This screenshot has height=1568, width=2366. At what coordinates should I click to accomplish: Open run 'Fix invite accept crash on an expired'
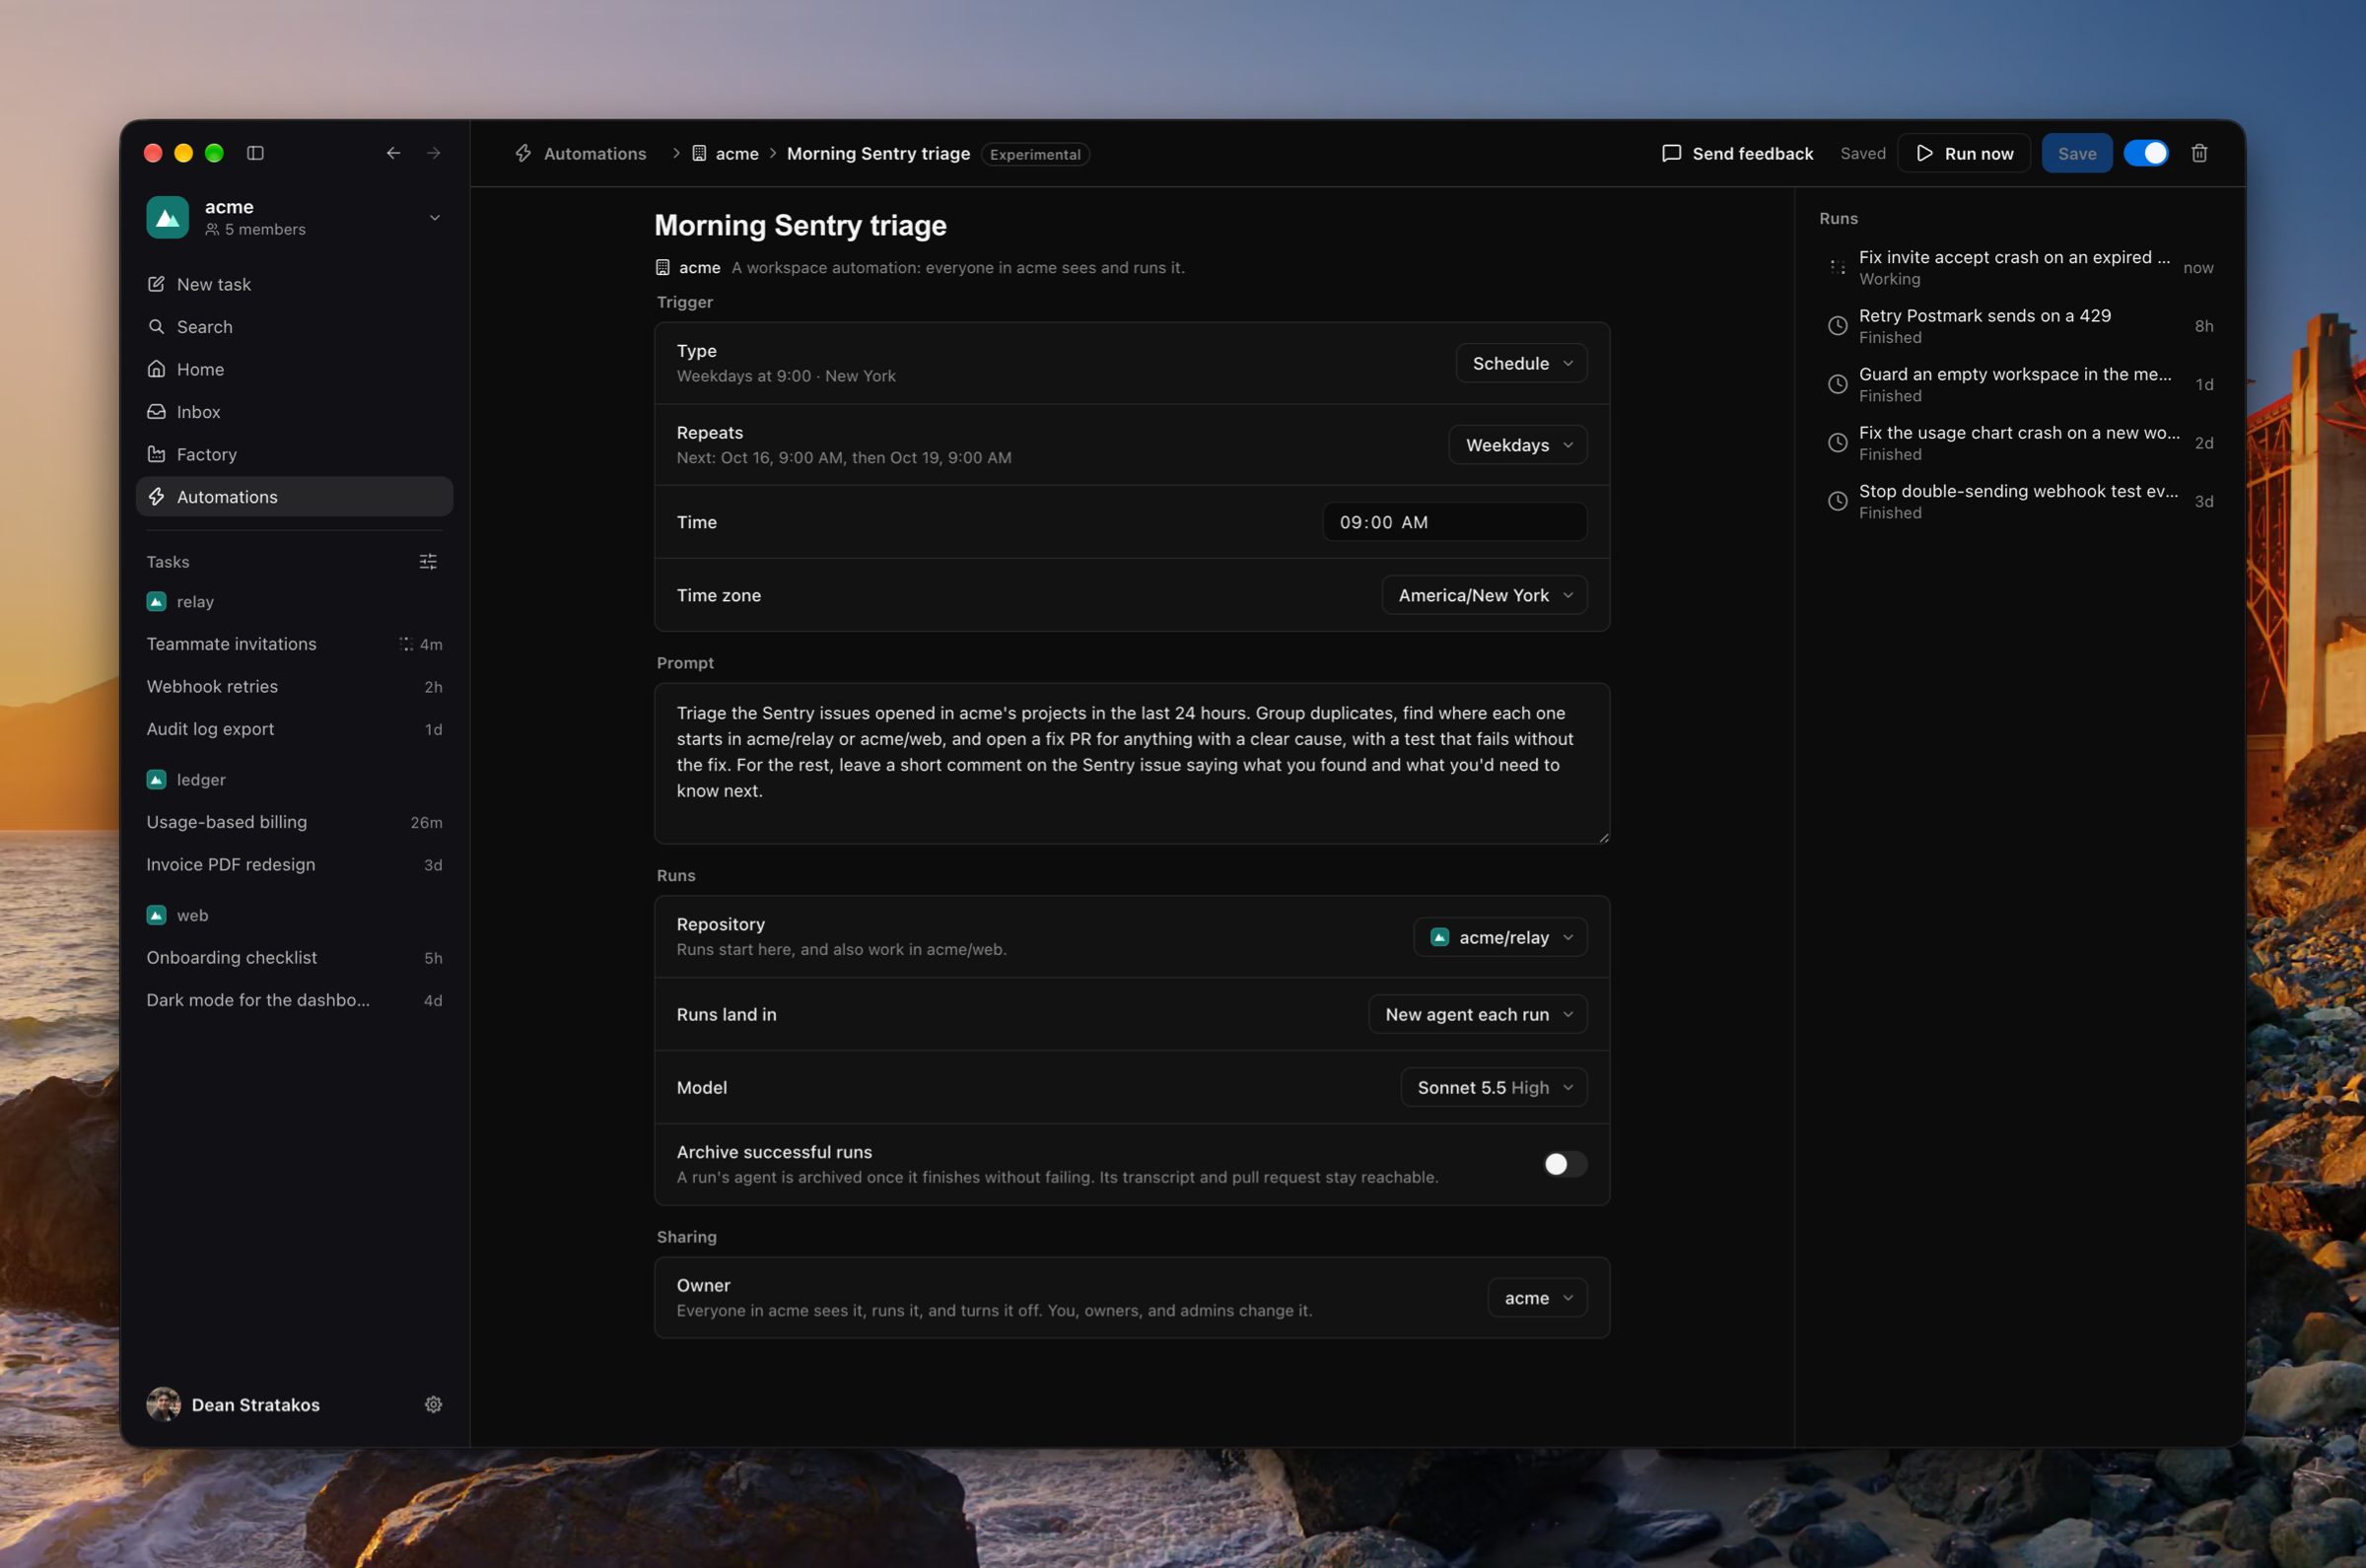2020,267
